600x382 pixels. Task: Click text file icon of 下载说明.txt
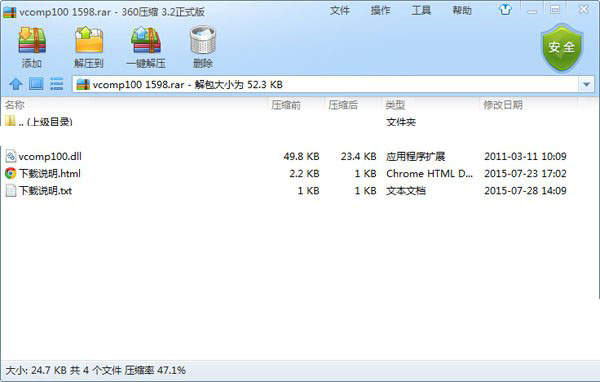(11, 191)
